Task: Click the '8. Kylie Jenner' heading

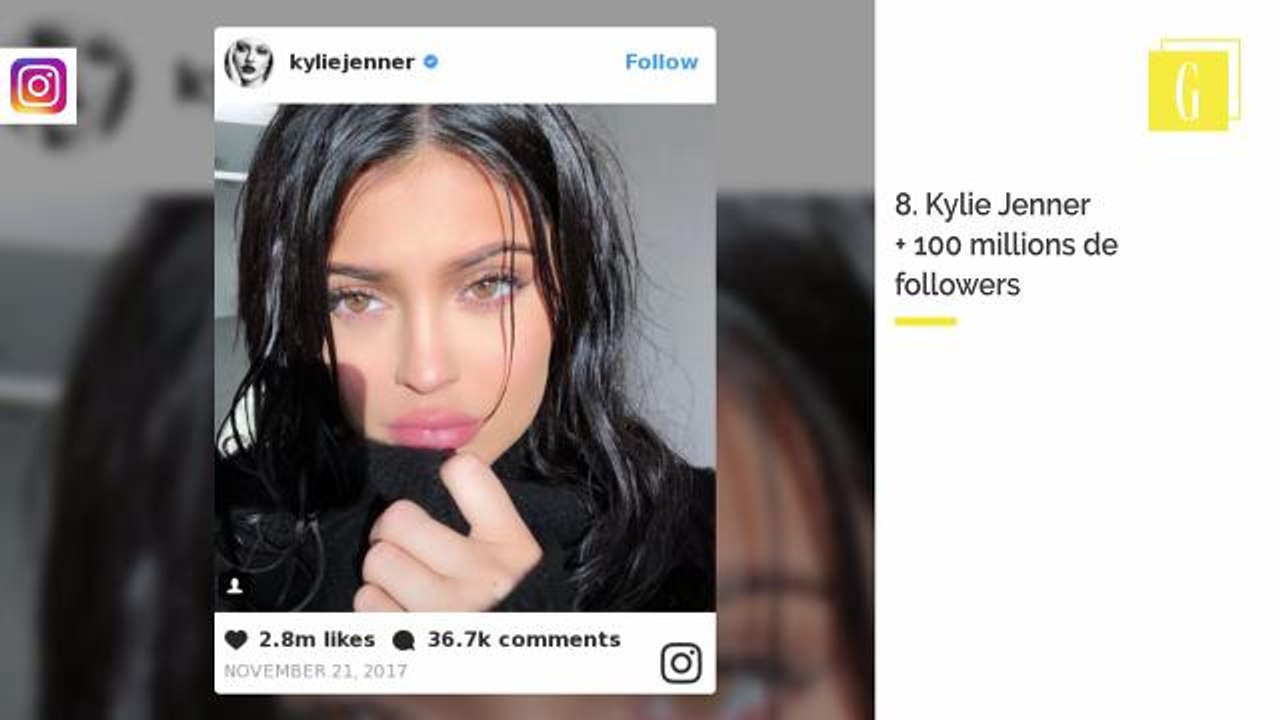Action: (992, 206)
